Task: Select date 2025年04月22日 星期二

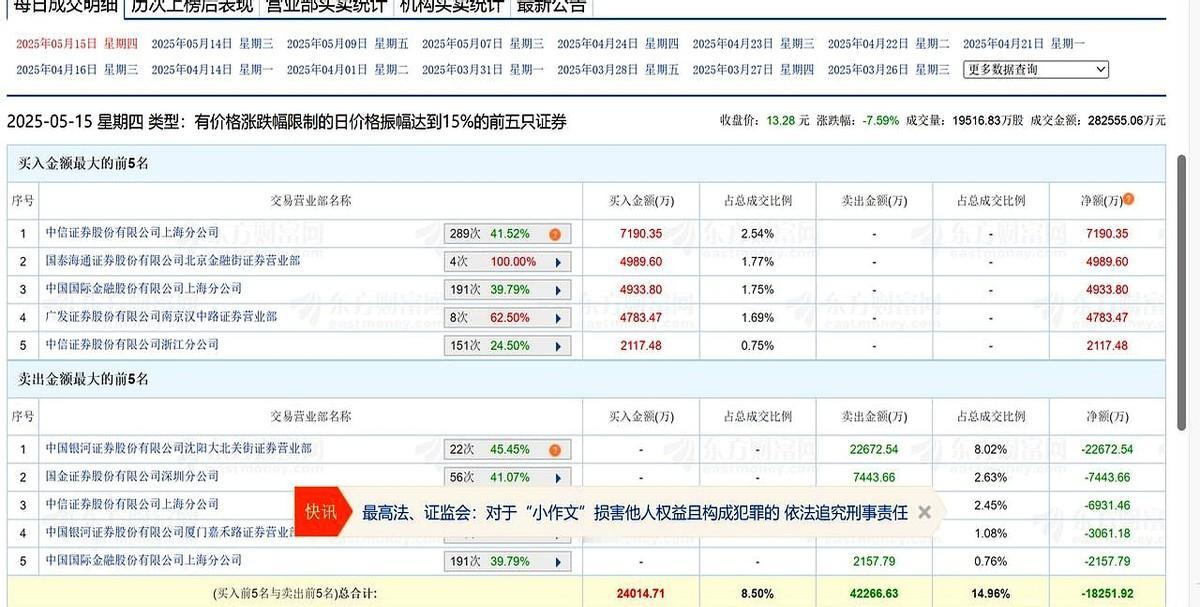Action: point(888,44)
